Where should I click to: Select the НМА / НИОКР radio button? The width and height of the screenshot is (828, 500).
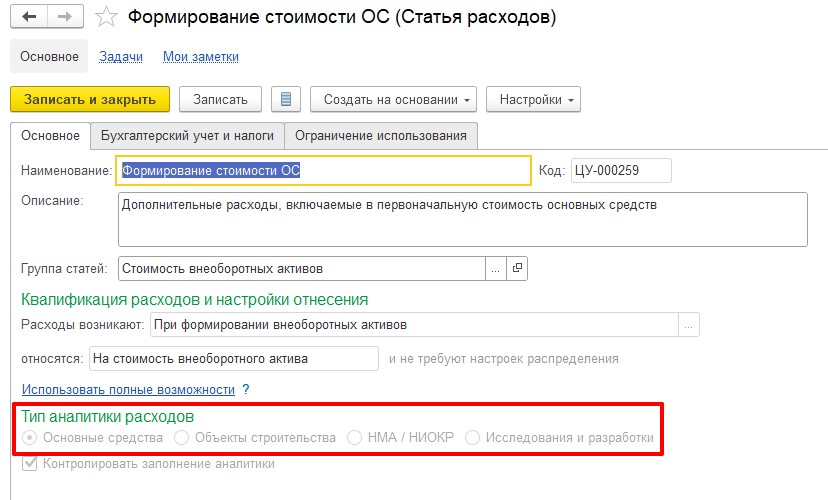point(354,438)
